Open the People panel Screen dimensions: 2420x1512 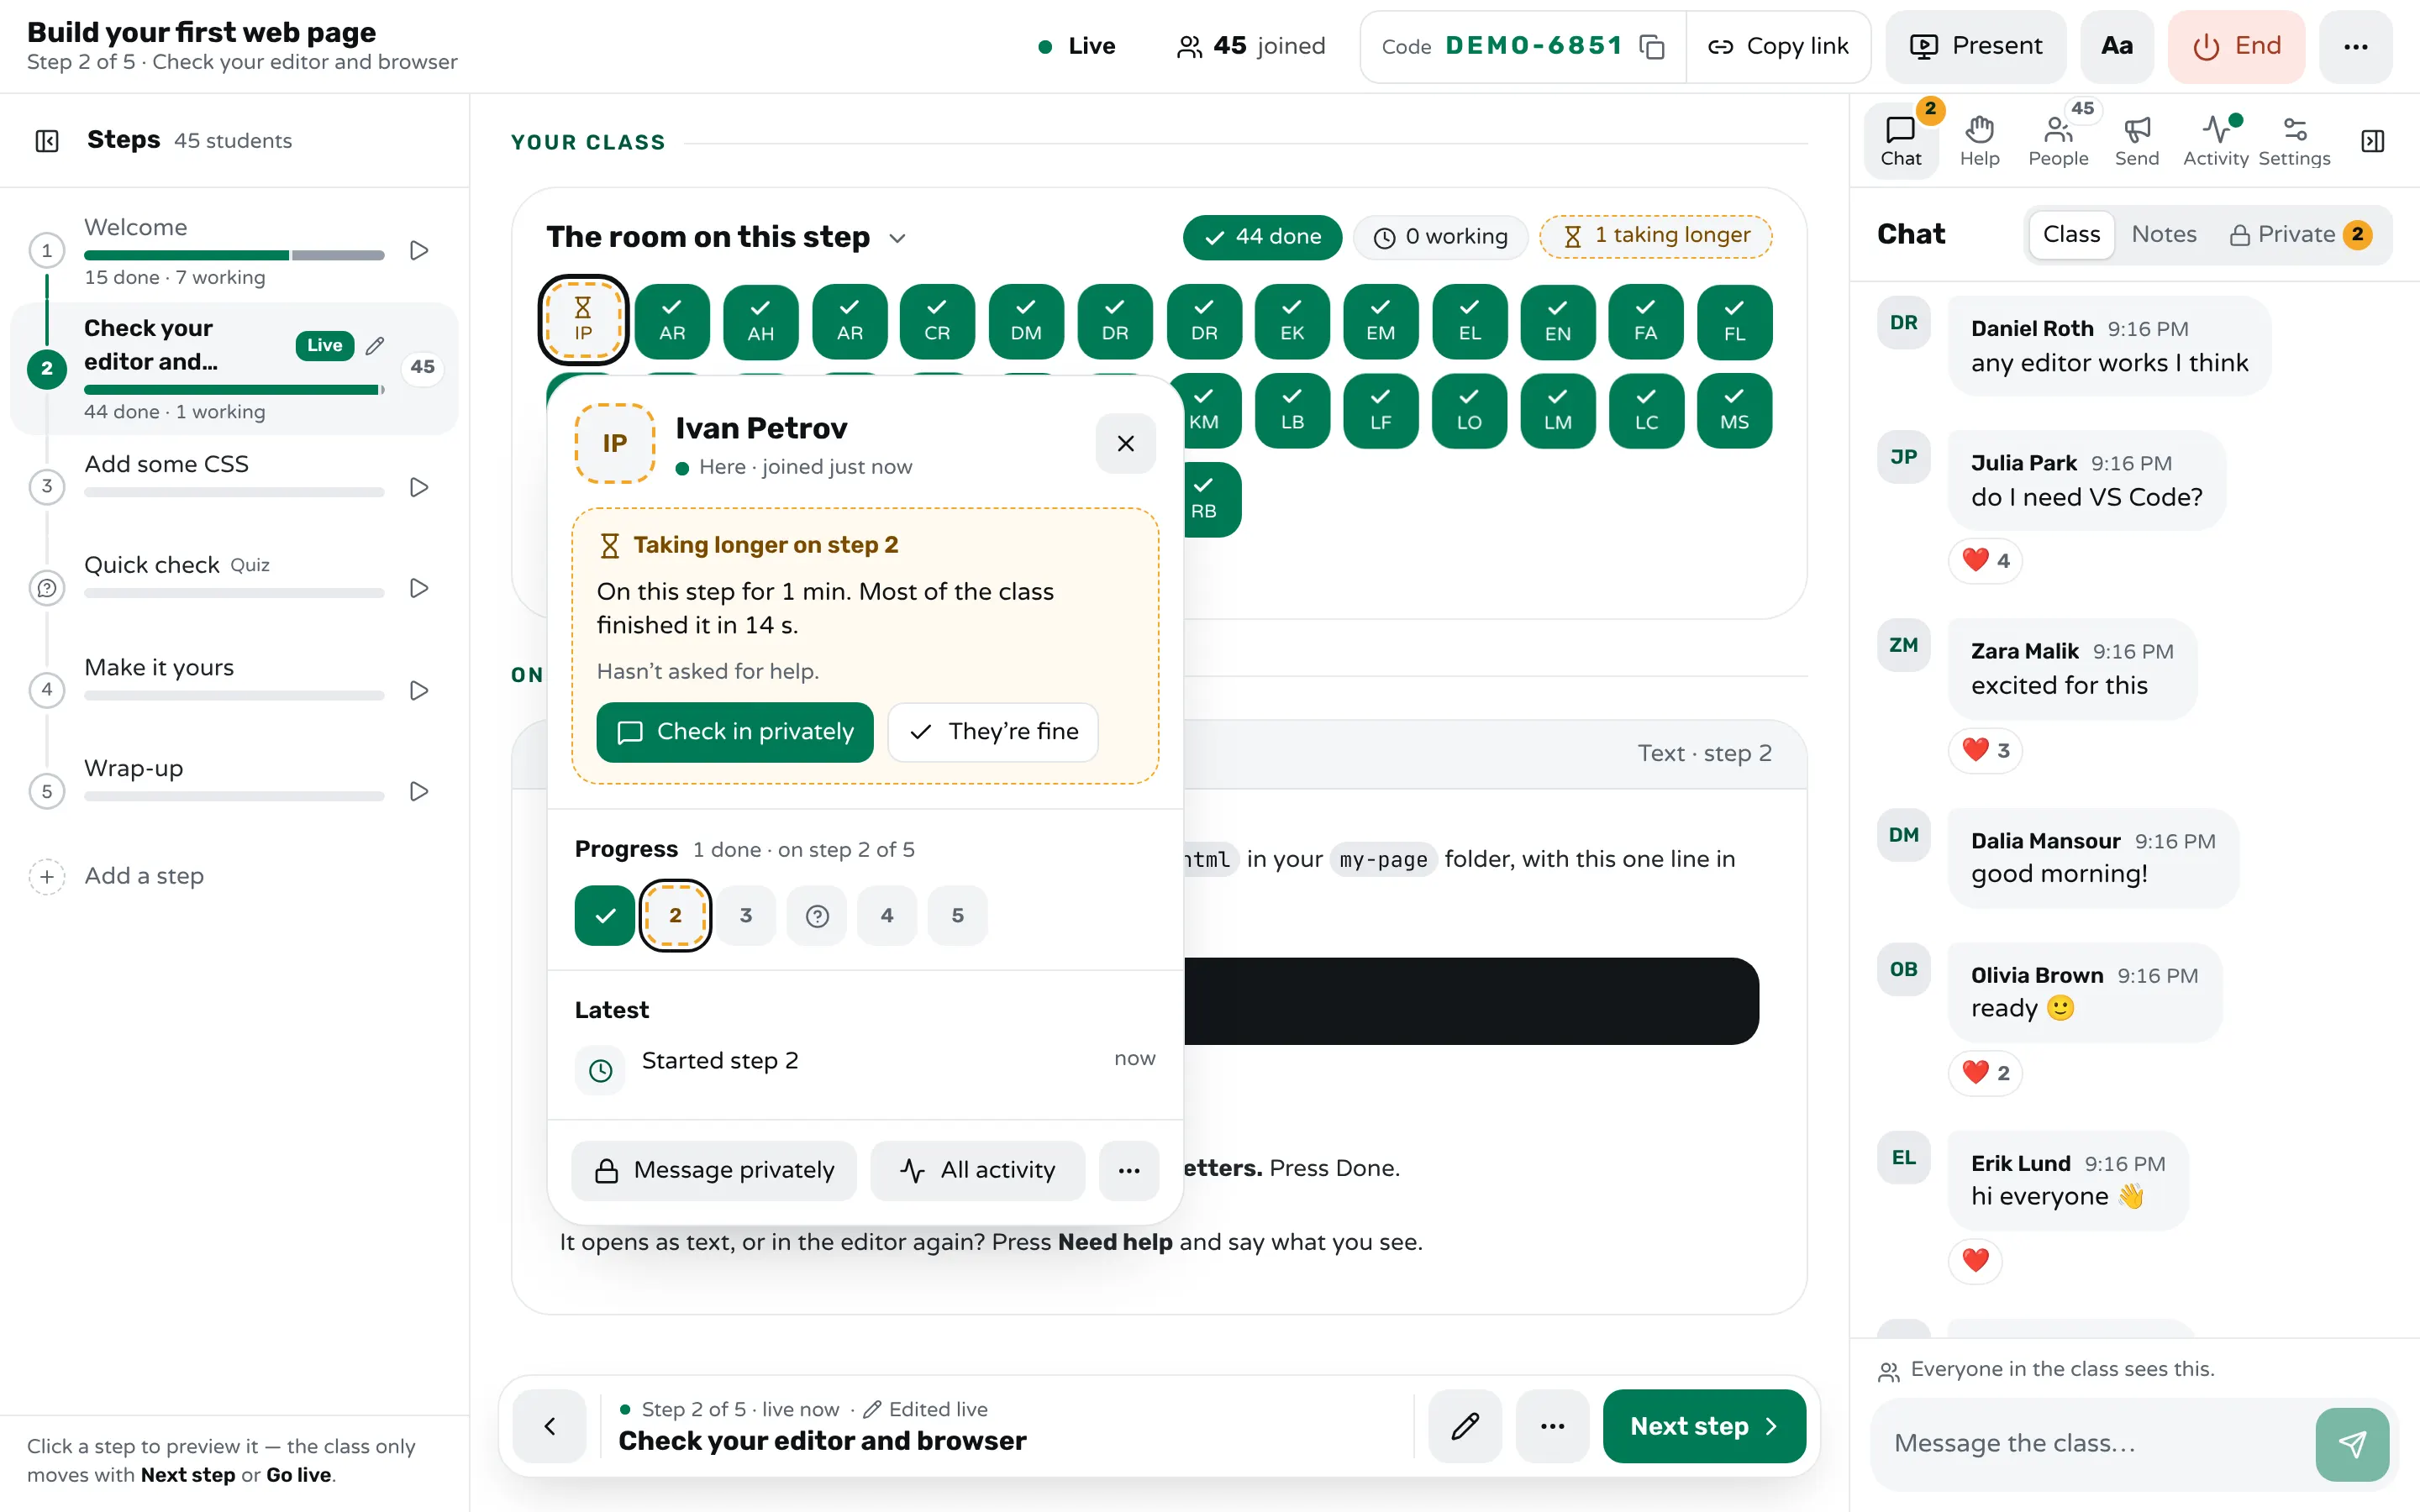(2058, 140)
